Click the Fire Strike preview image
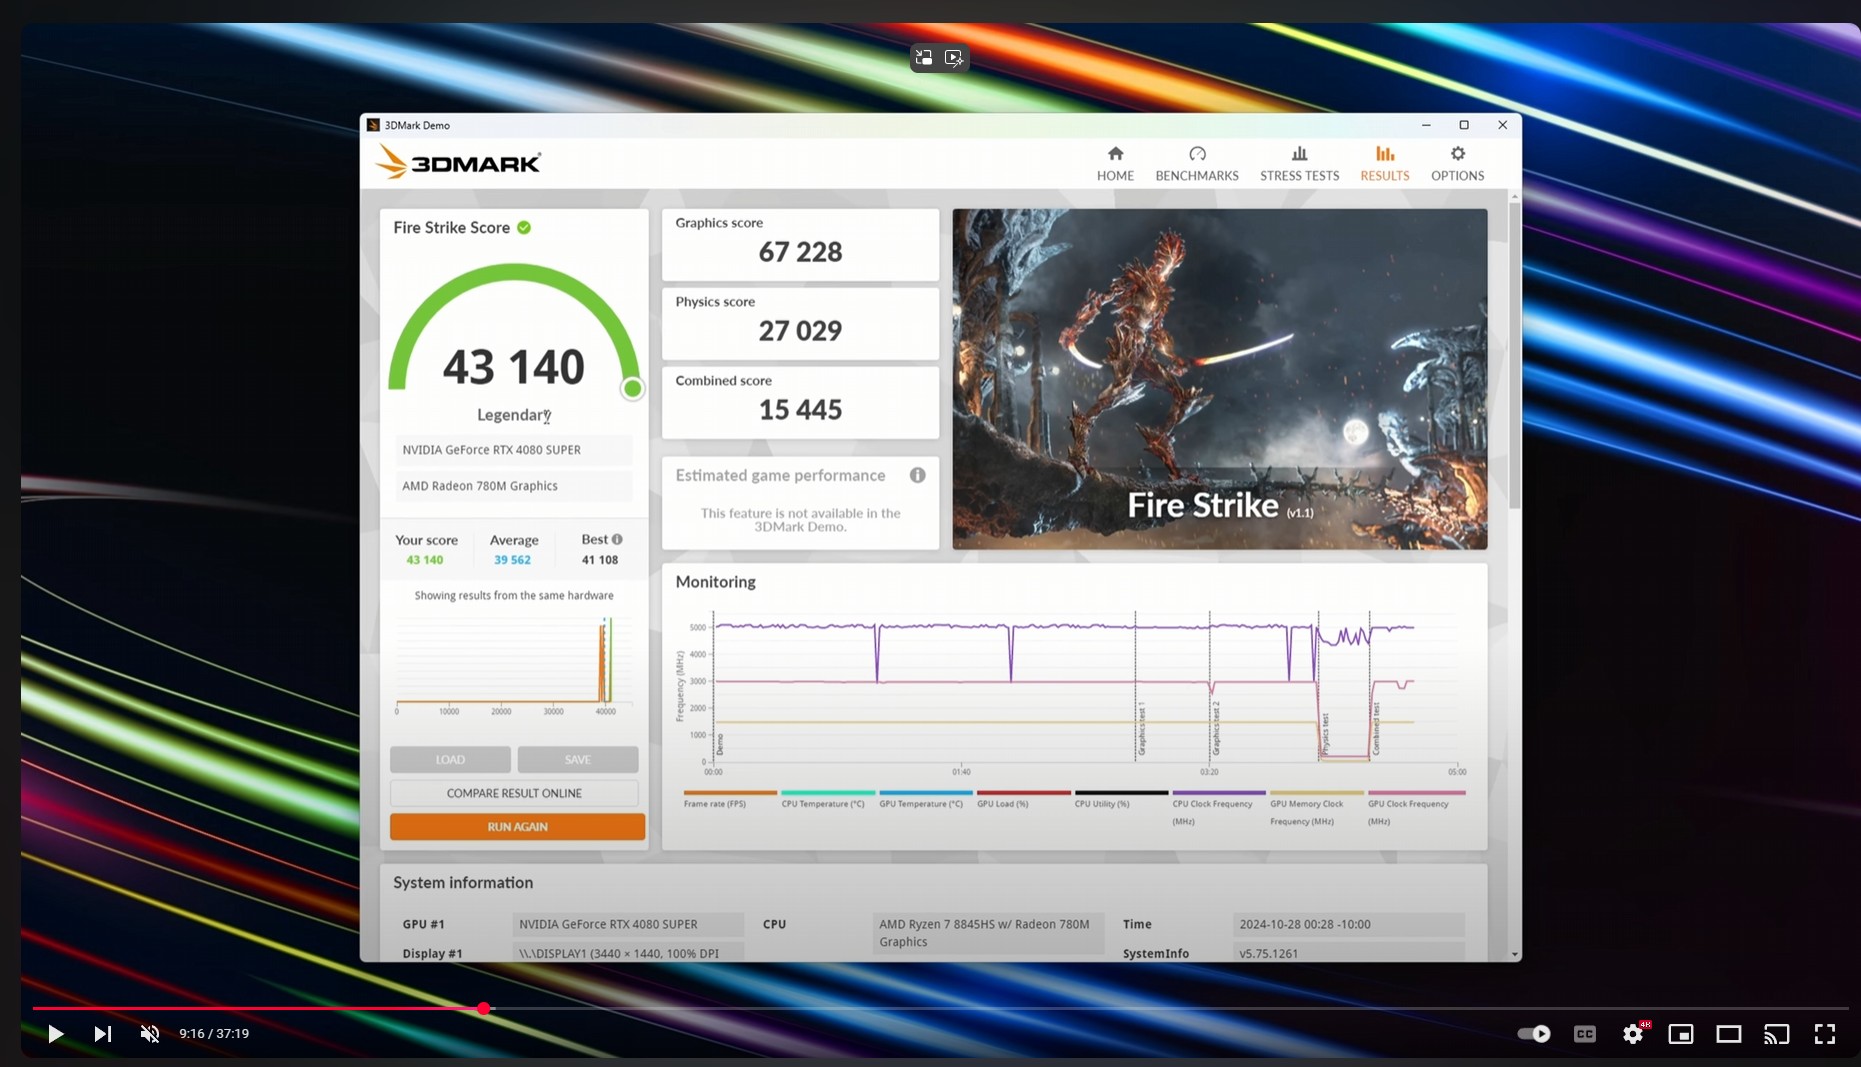Screen dimensions: 1861x1067 pyautogui.click(x=1220, y=379)
